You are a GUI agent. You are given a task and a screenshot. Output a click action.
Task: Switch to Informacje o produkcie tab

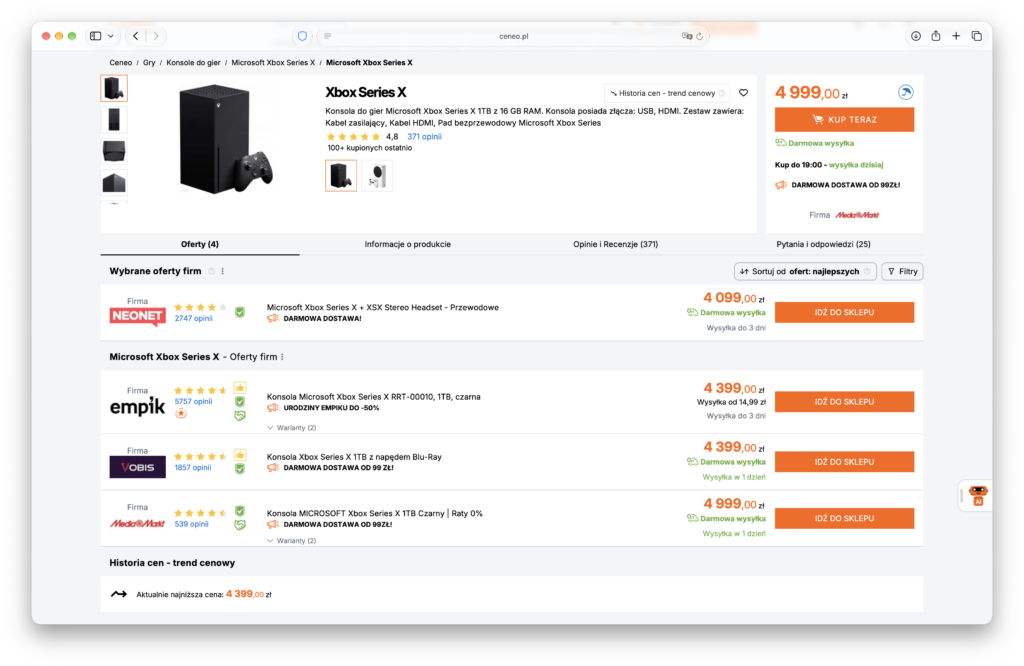(408, 244)
